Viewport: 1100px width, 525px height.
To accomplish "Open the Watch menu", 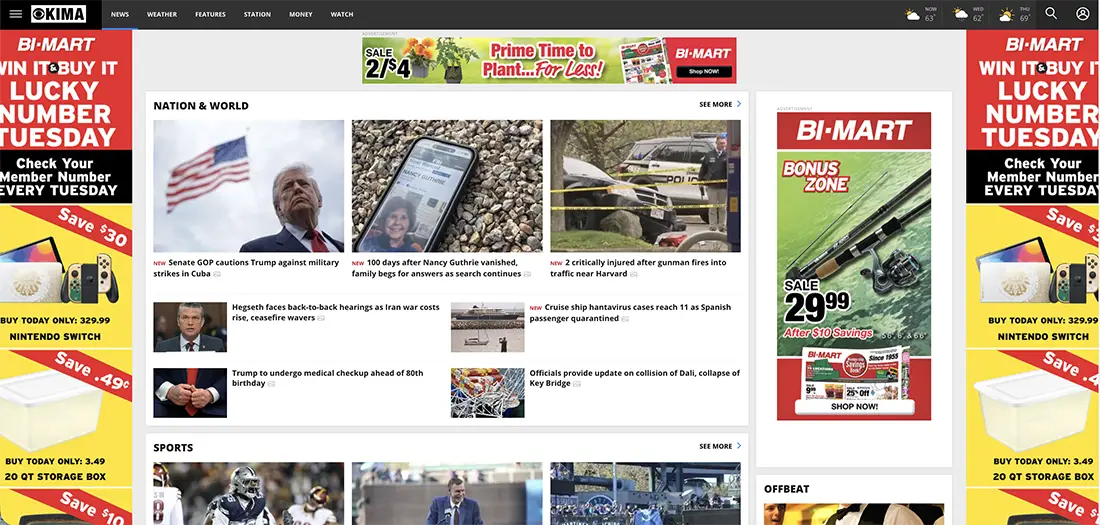I will 342,14.
